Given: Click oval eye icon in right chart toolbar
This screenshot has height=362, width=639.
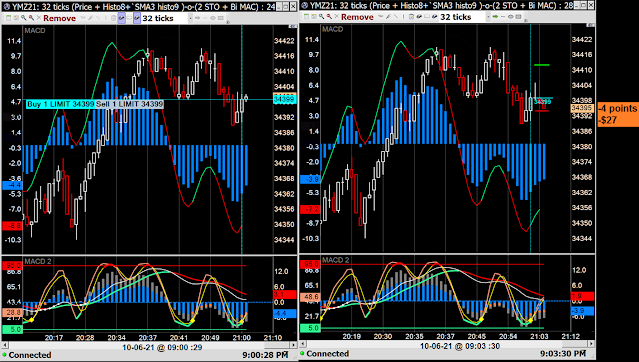Looking at the screenshot, I should click(511, 17).
